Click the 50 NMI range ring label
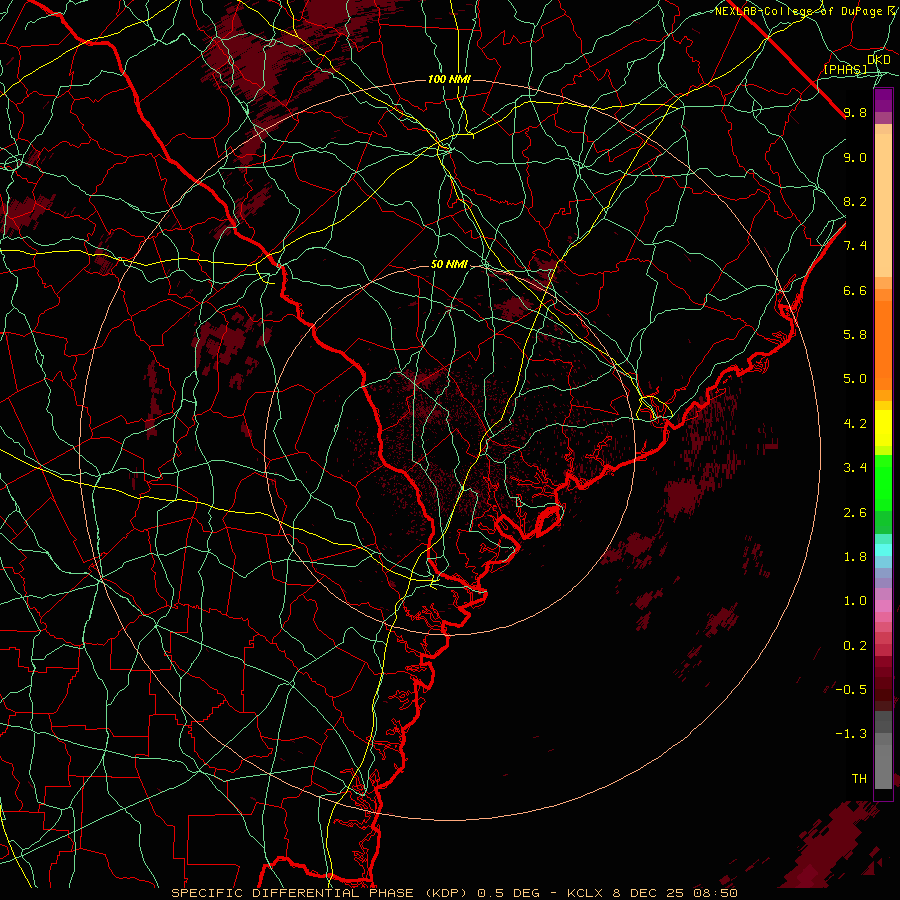 click(x=449, y=264)
